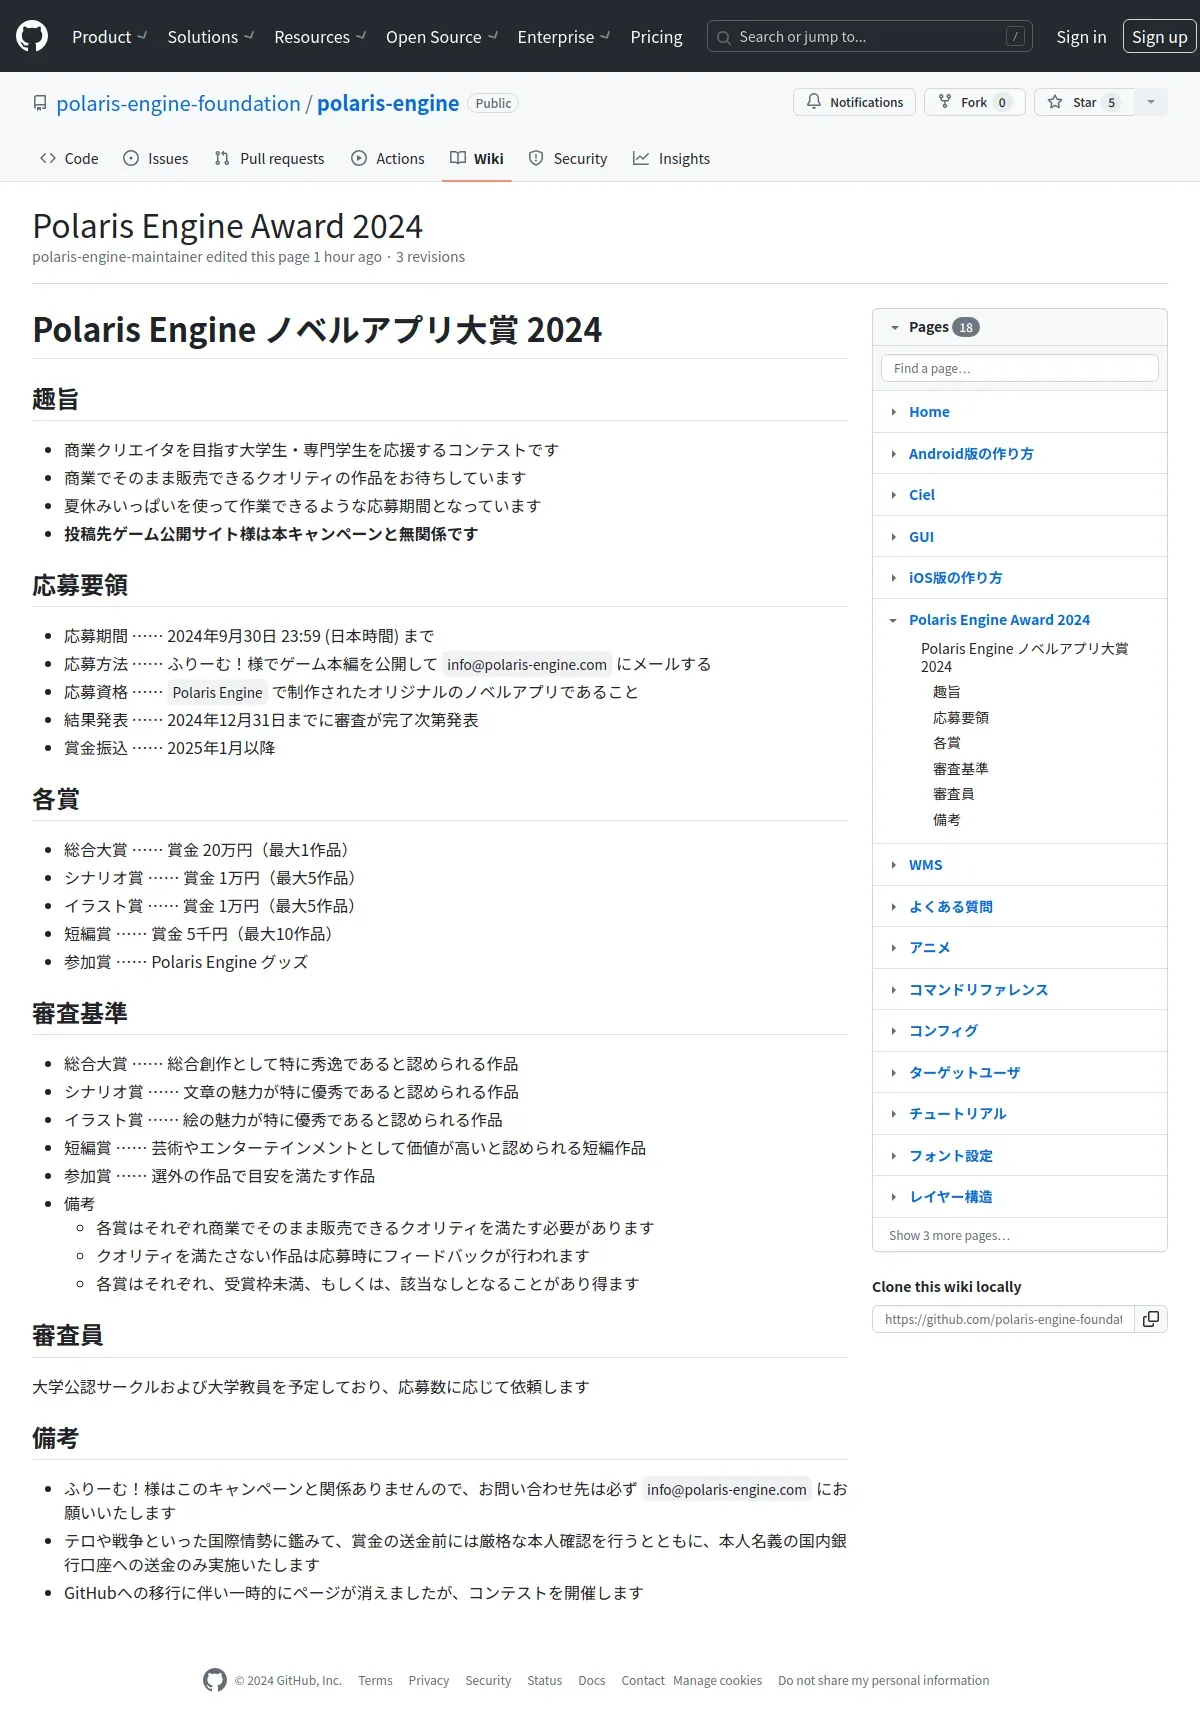Open the コマンドリファレンス wiki page

tap(979, 990)
